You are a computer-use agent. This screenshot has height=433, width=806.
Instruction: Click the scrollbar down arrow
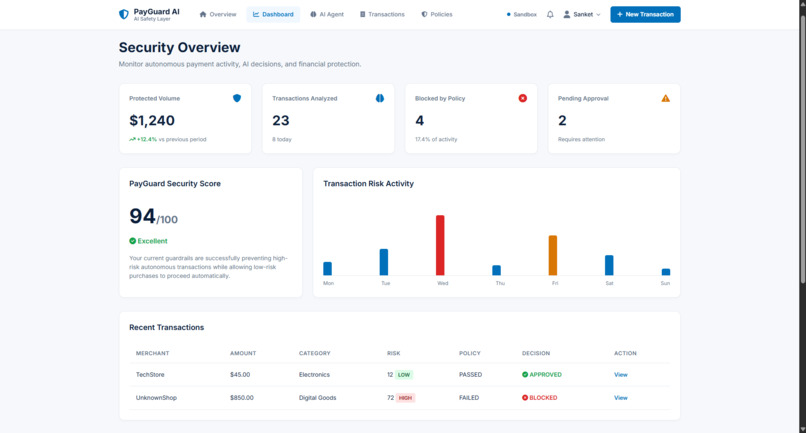802,429
